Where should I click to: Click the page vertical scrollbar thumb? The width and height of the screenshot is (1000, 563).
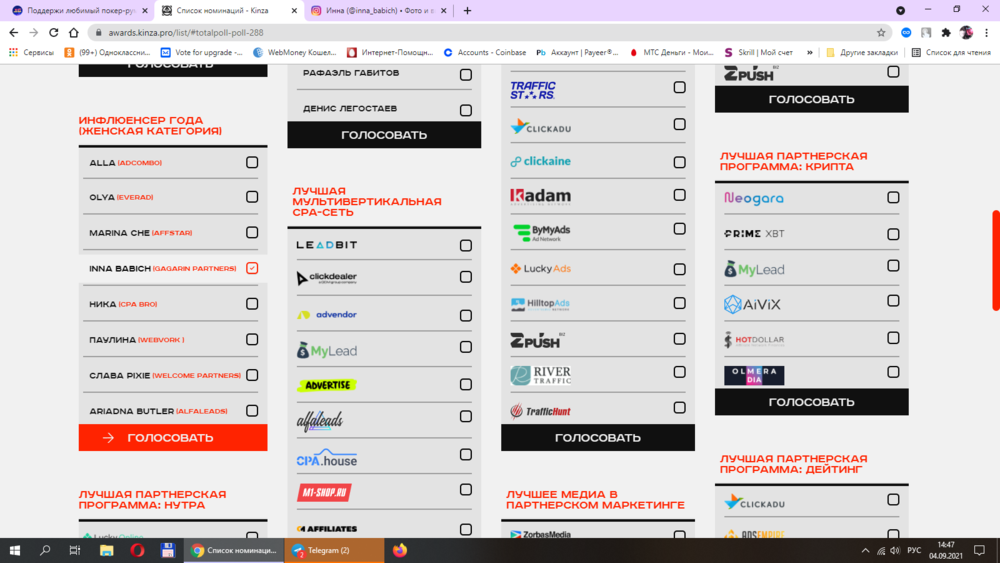[996, 260]
